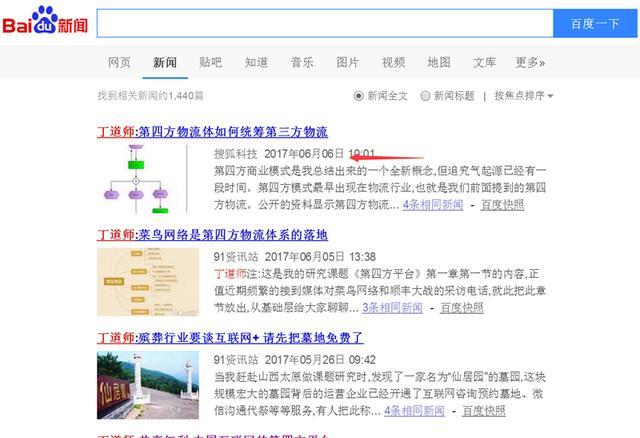Click the Baidu 新闻 logo
This screenshot has width=640, height=438.
coord(45,21)
